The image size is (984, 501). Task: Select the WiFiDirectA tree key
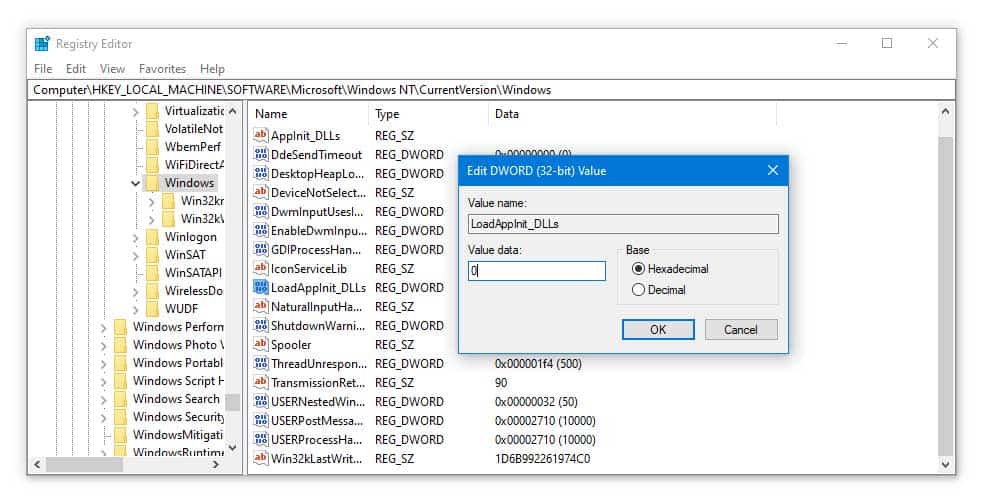(194, 164)
